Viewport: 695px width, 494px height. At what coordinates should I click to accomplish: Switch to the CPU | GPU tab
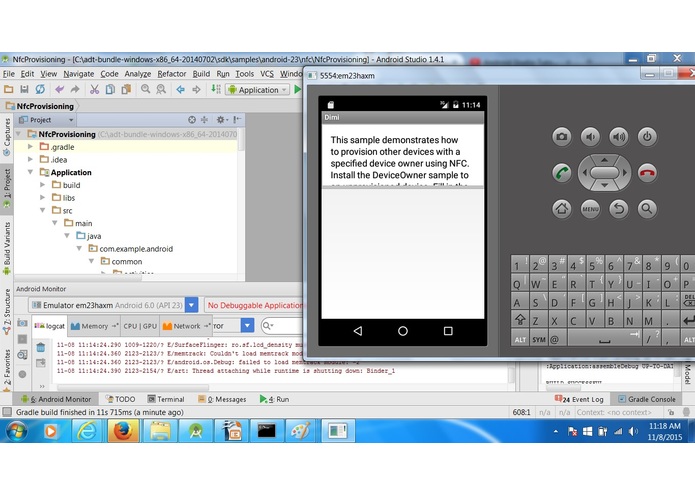point(140,326)
